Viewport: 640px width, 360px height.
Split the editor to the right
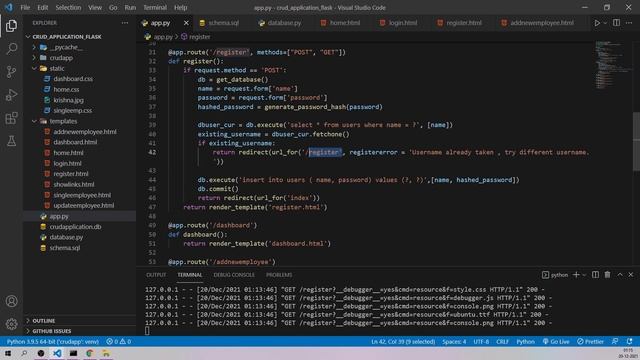pos(616,23)
